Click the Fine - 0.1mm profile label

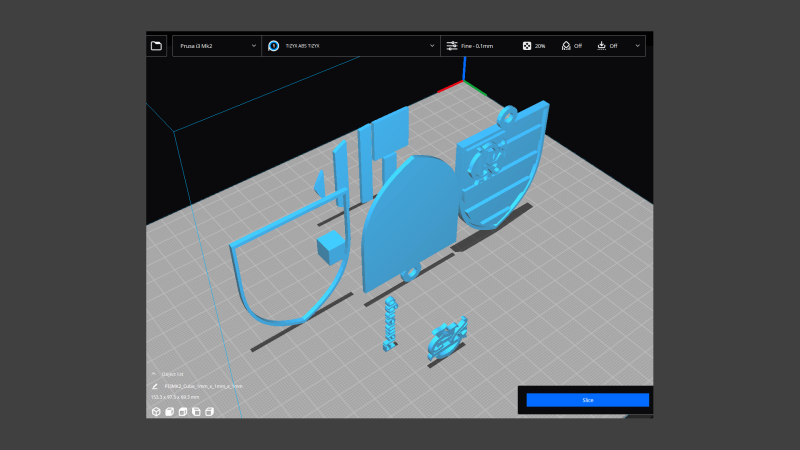coord(476,46)
